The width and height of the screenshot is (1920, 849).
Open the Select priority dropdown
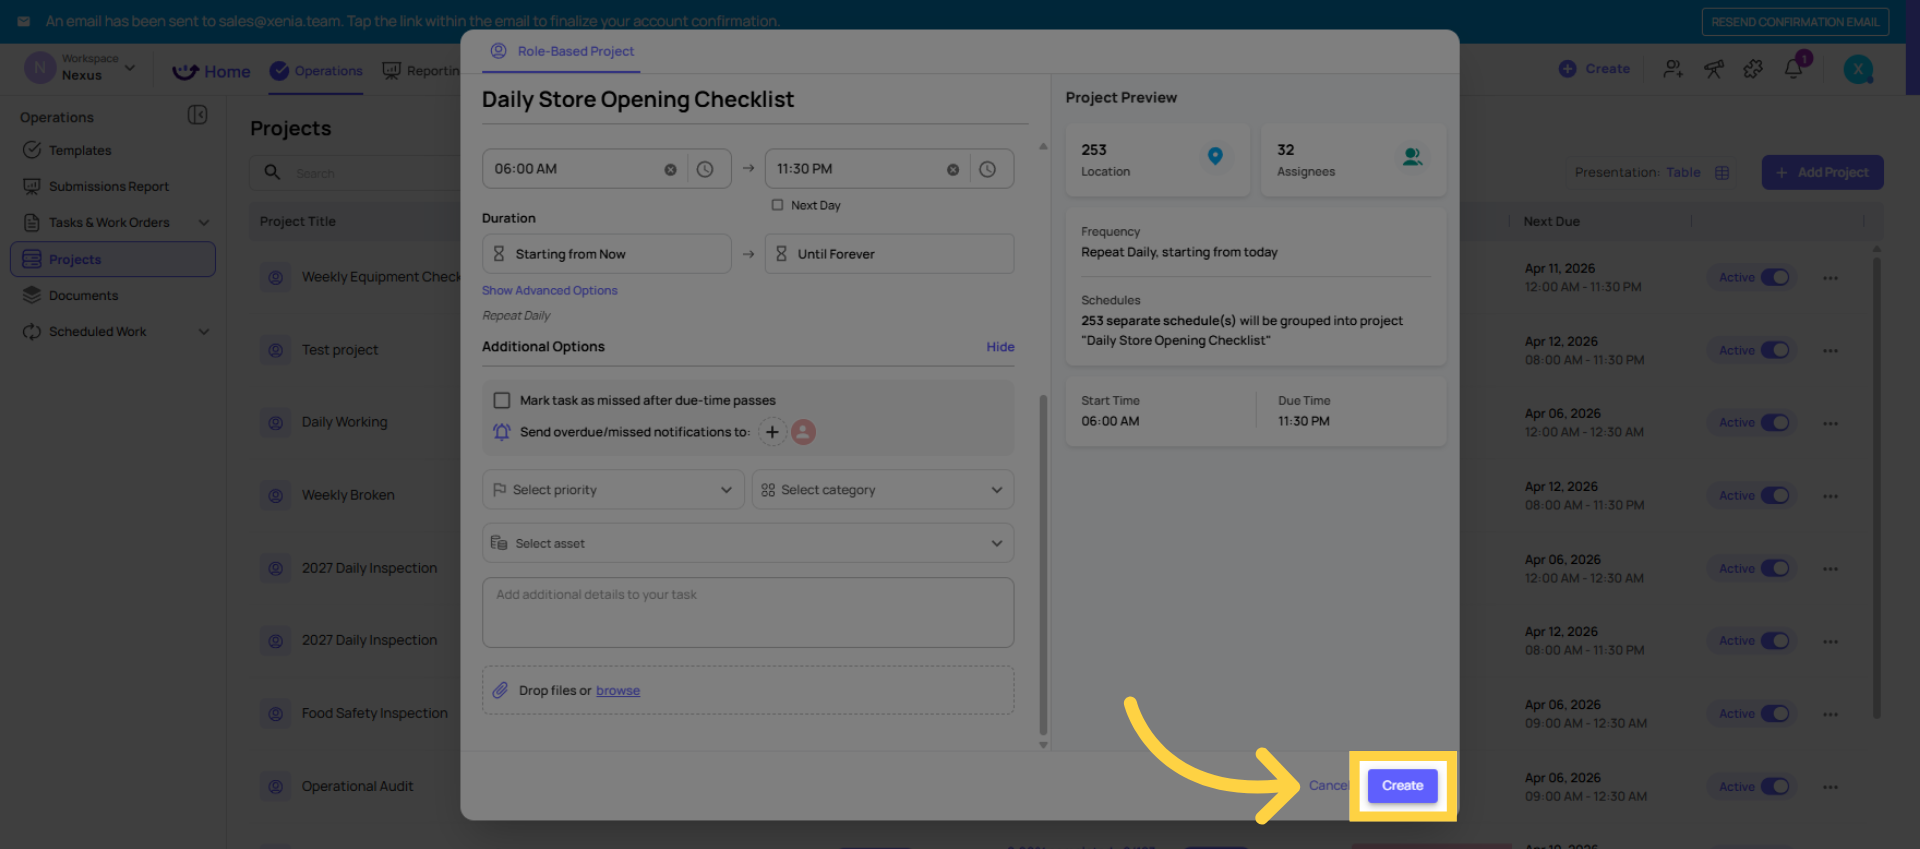pyautogui.click(x=613, y=490)
